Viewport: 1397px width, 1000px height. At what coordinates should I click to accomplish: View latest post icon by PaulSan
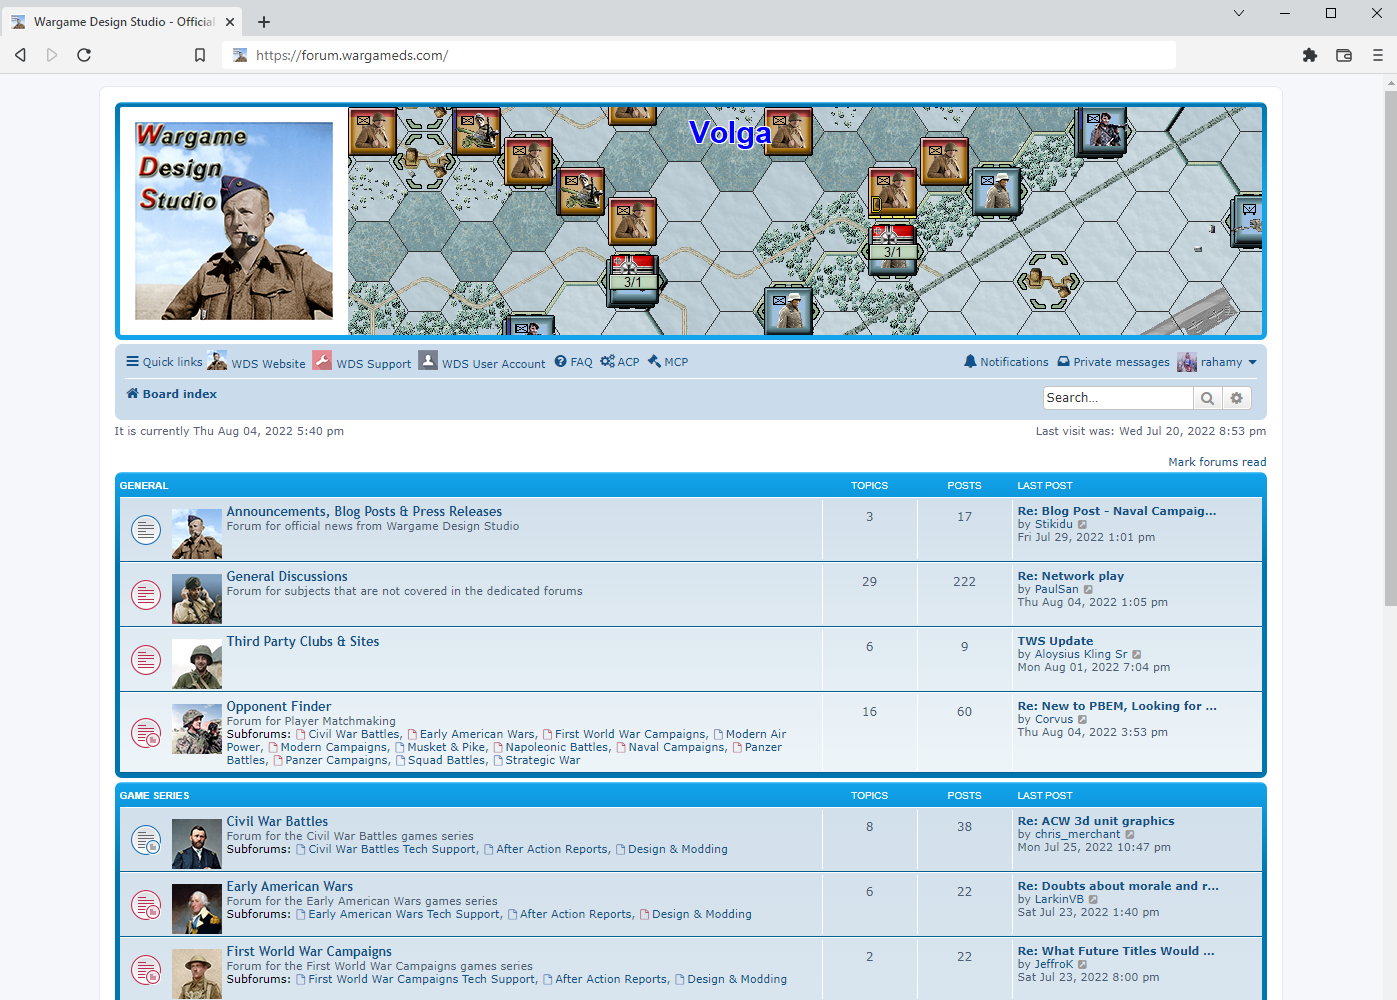[x=1088, y=589]
